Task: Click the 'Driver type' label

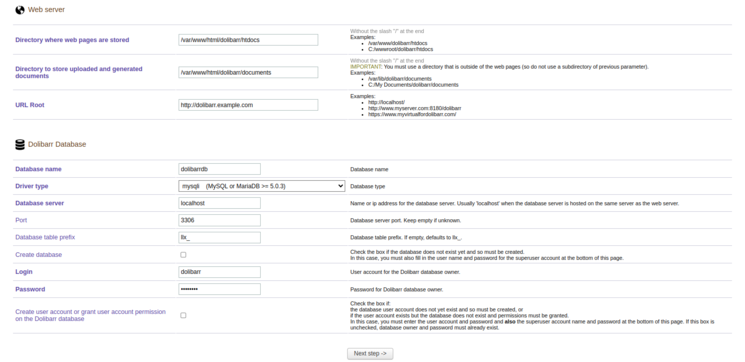Action: pyautogui.click(x=31, y=186)
